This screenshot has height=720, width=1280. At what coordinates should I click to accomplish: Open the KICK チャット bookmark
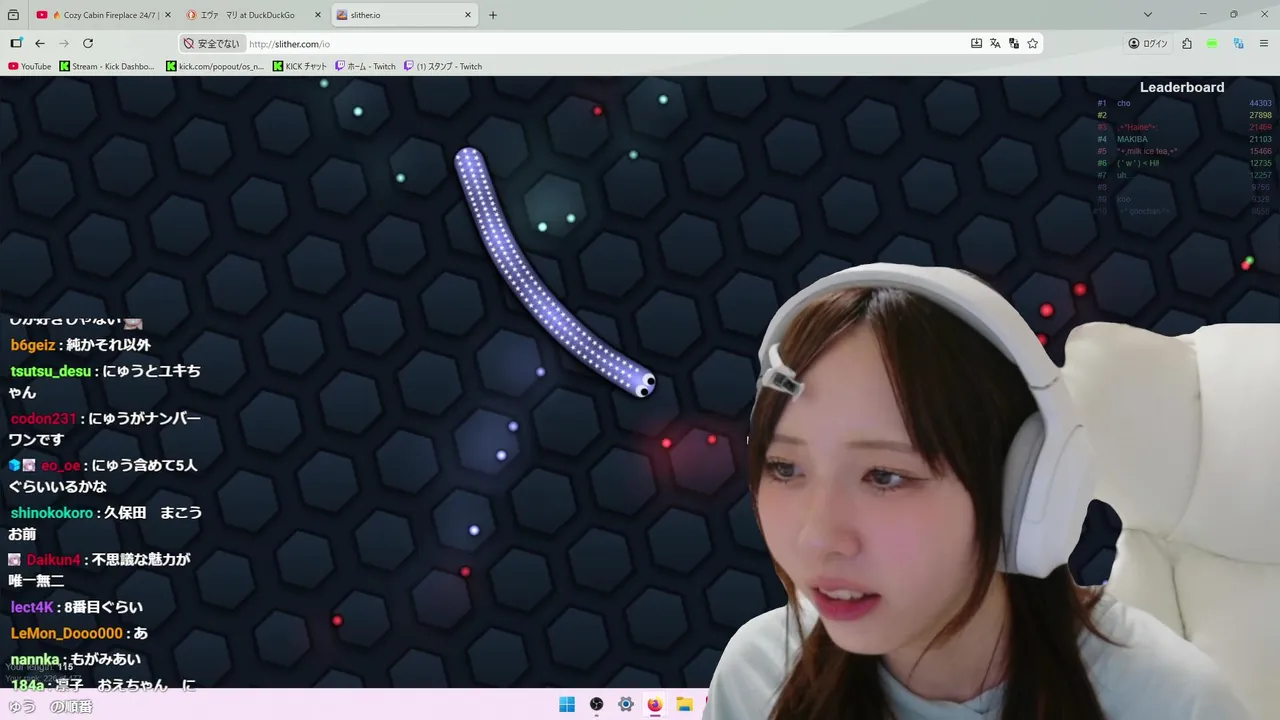click(300, 66)
